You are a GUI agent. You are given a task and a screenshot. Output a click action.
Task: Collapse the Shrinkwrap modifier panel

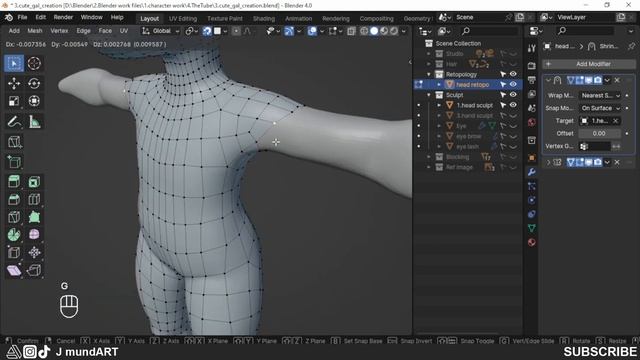[549, 80]
